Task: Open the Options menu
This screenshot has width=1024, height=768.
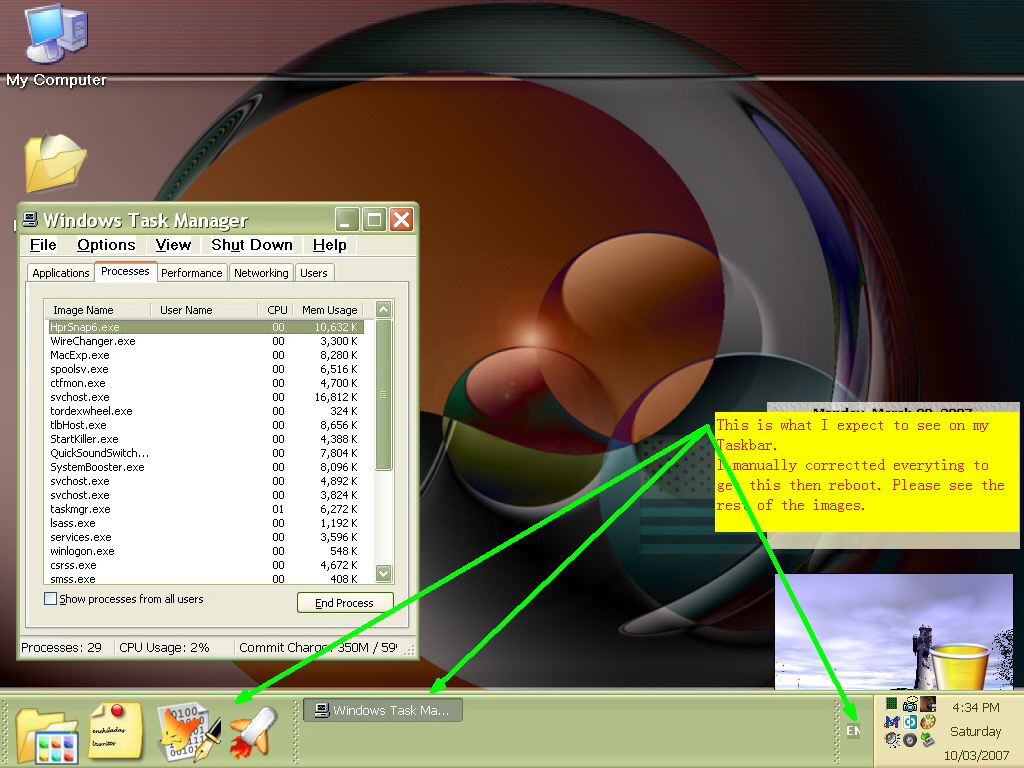Action: [106, 245]
